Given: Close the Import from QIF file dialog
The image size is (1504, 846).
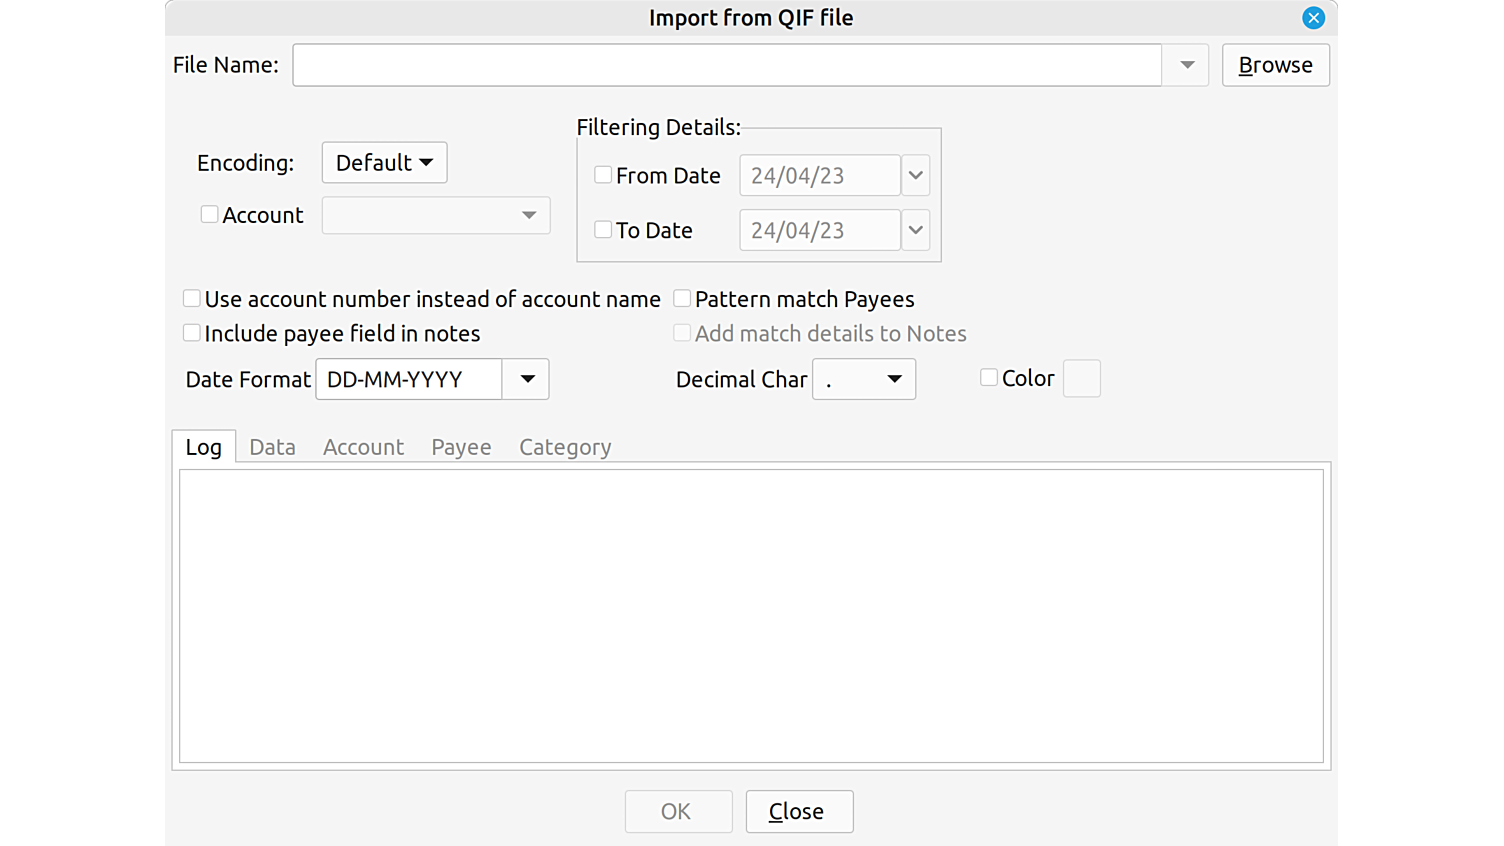Looking at the screenshot, I should point(1313,18).
